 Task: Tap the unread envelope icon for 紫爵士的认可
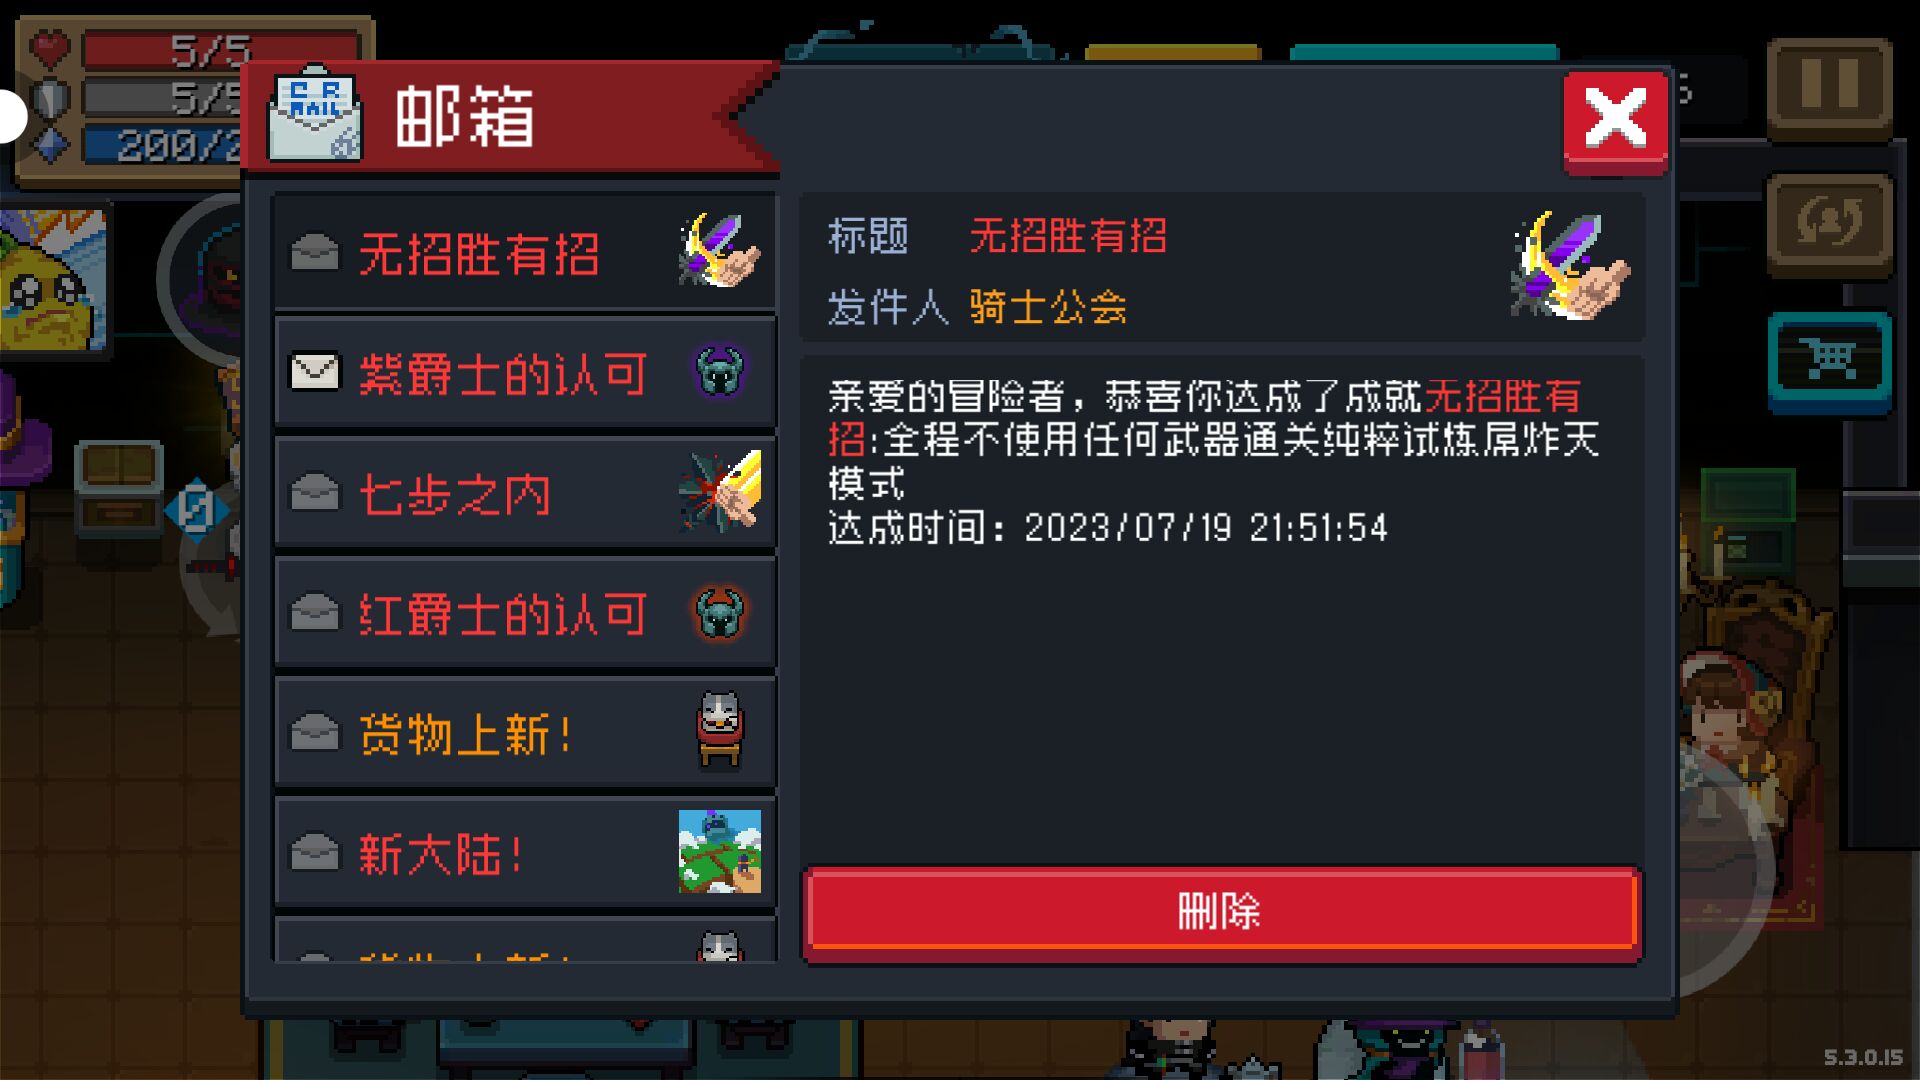(x=314, y=372)
